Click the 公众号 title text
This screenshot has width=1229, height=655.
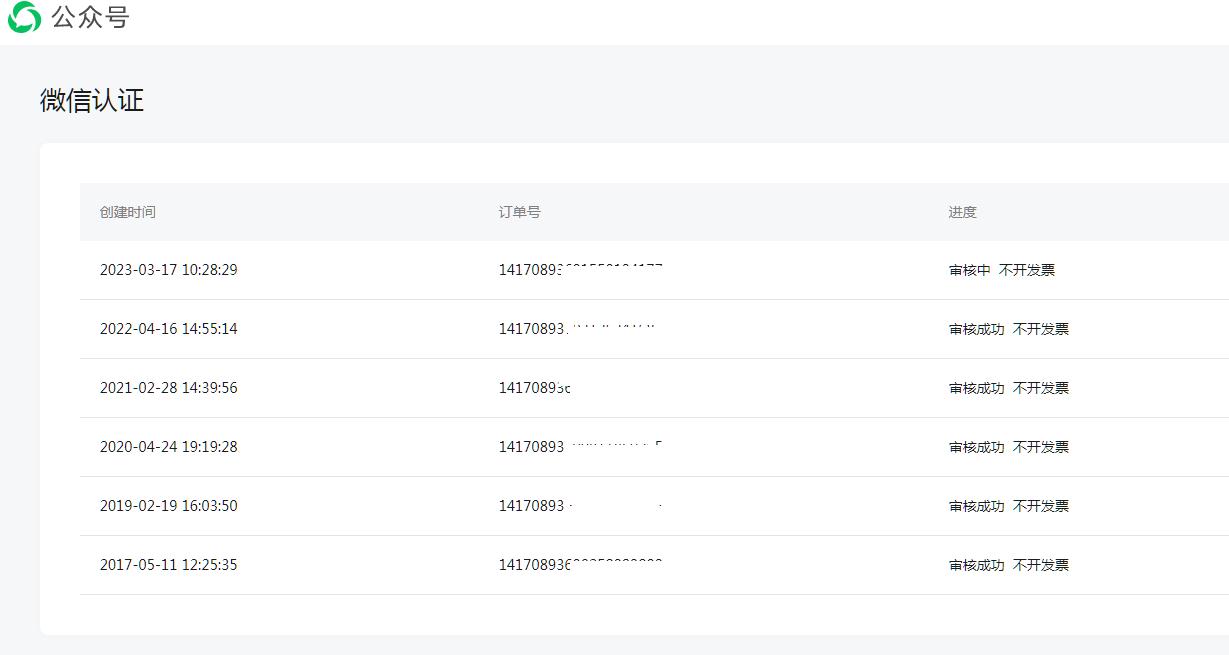[90, 17]
